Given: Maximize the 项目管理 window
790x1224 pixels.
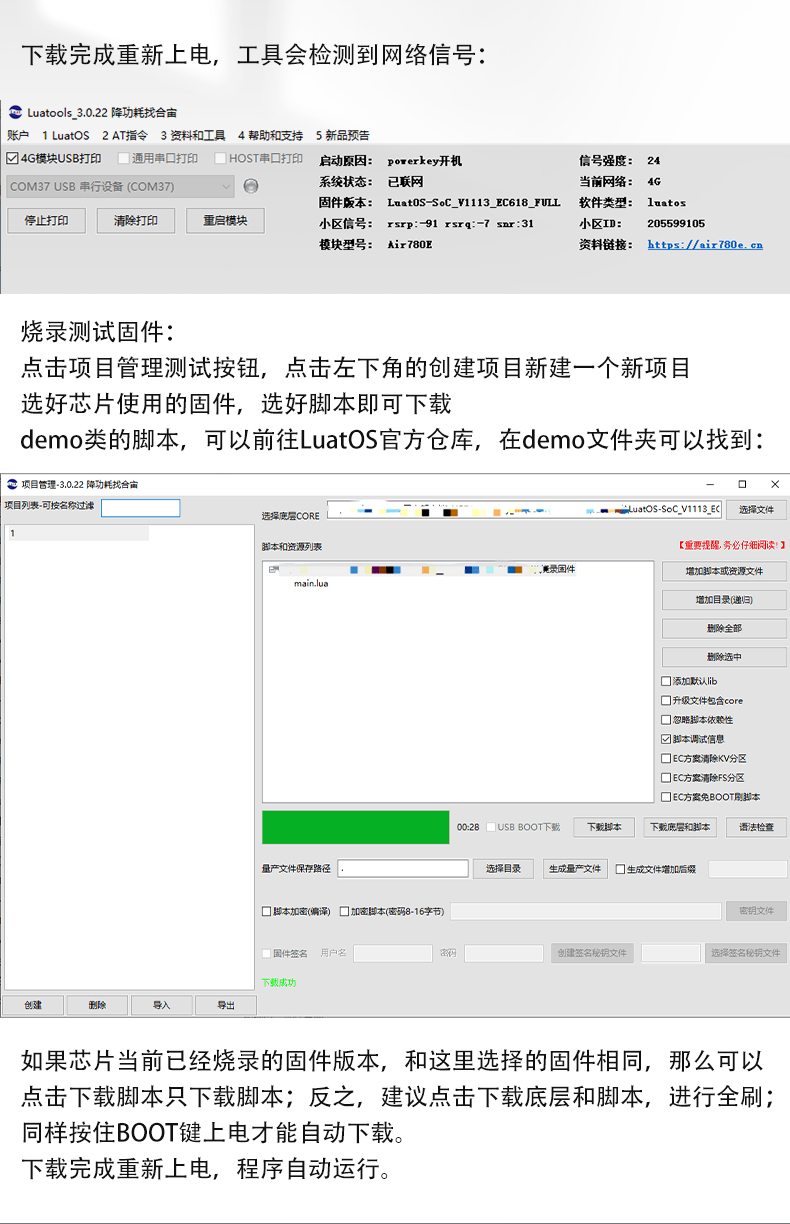Looking at the screenshot, I should pos(742,484).
